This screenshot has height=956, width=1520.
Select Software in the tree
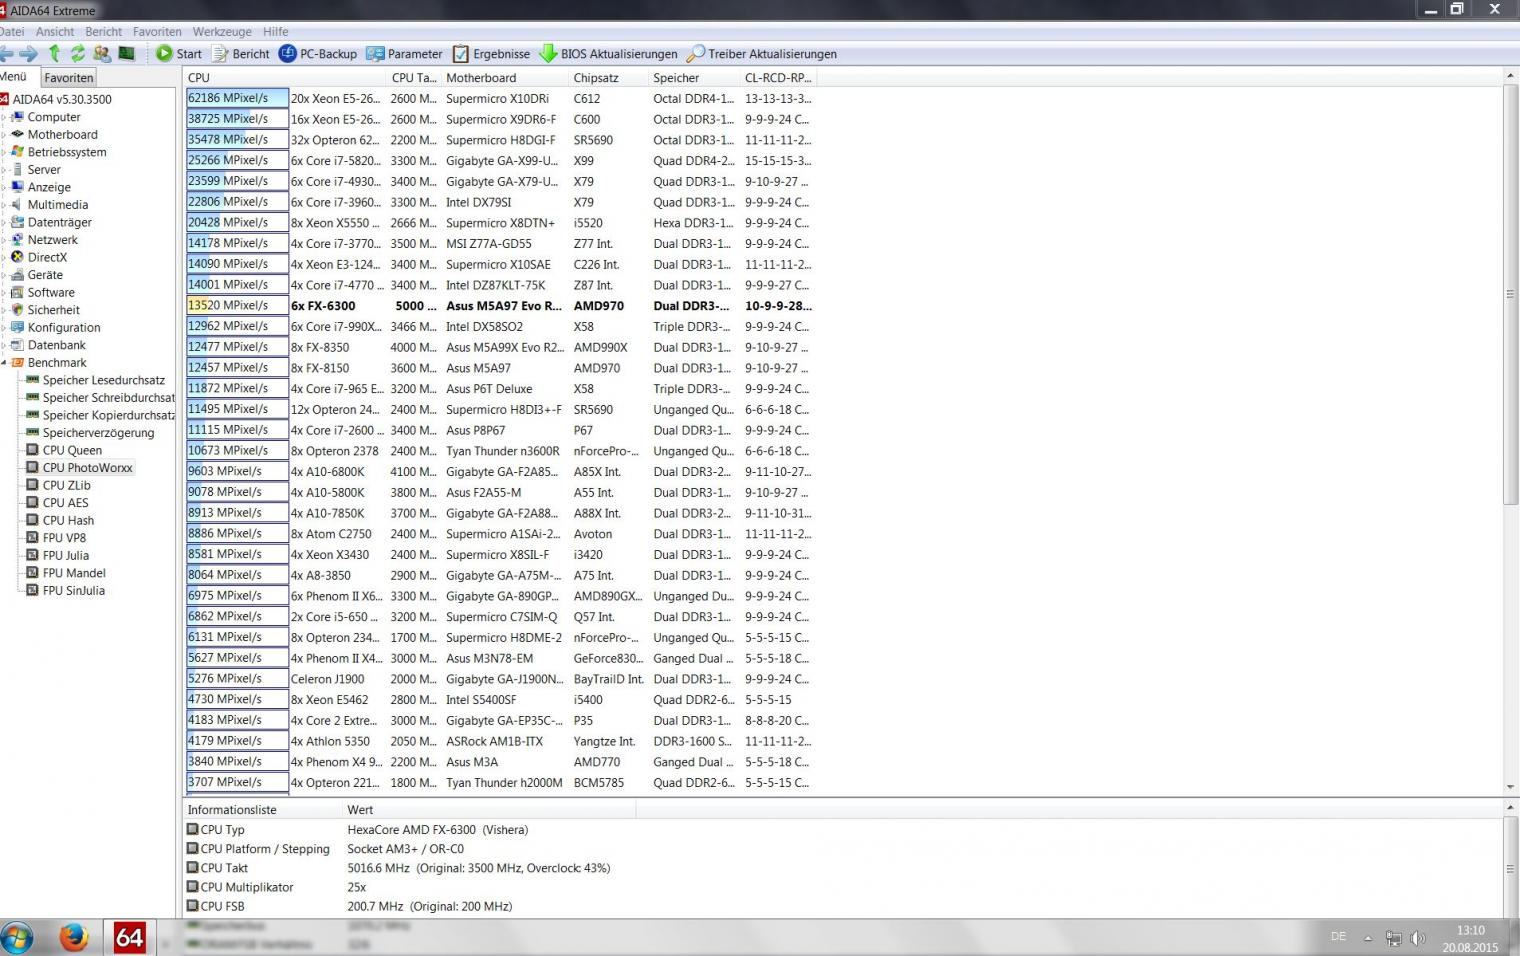point(51,292)
